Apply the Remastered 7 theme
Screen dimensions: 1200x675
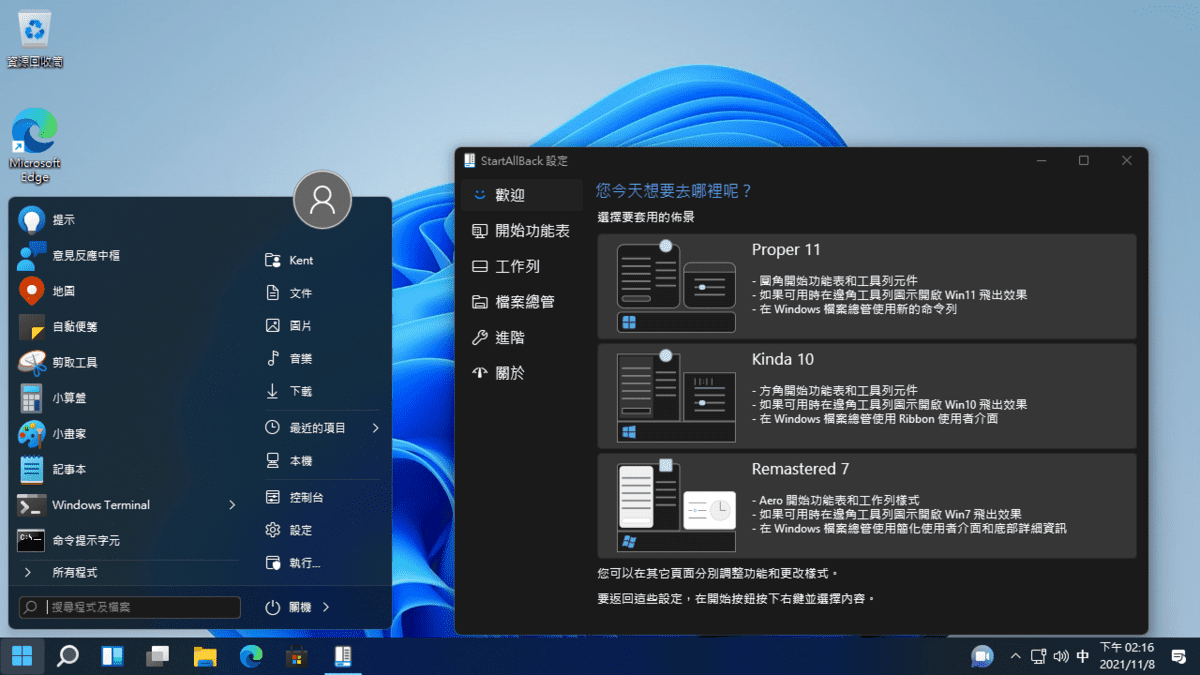[x=866, y=506]
